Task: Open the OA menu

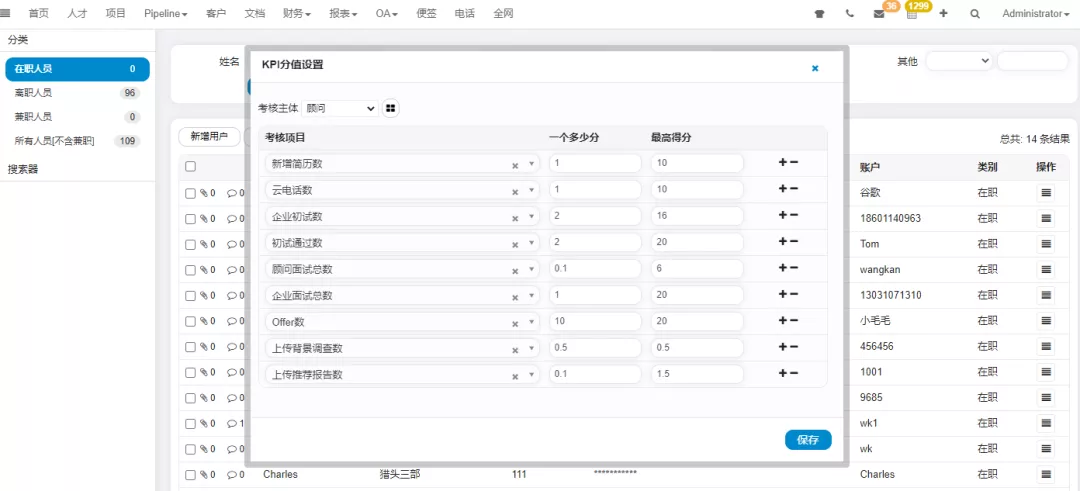Action: pos(387,14)
